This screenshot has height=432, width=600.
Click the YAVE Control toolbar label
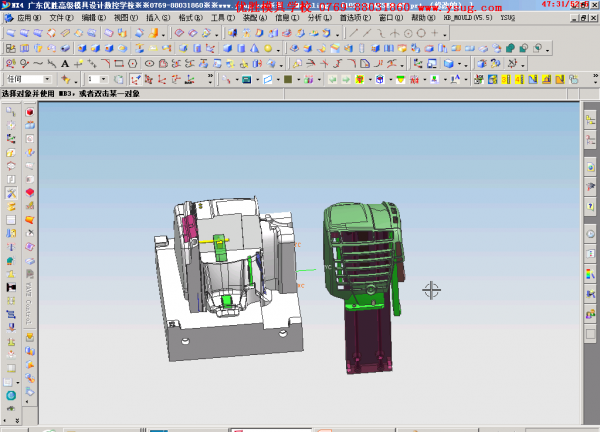pos(29,303)
